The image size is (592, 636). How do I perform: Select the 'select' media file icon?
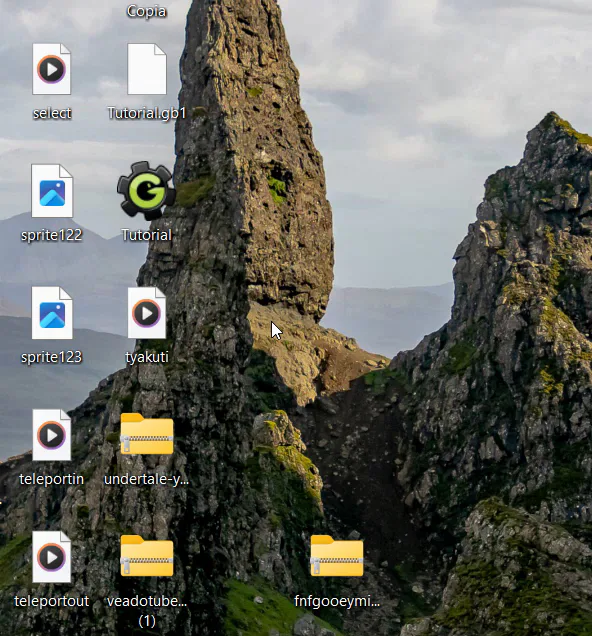point(51,69)
